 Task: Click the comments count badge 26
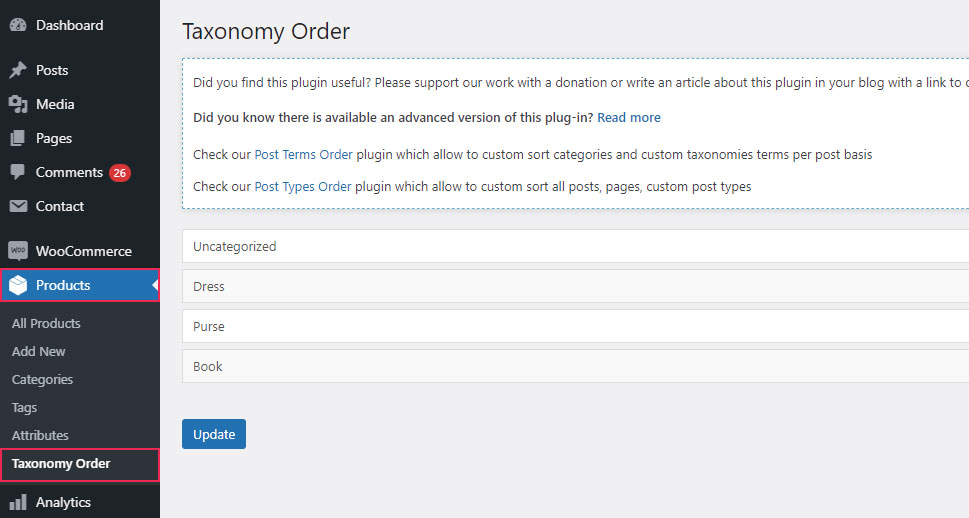120,173
